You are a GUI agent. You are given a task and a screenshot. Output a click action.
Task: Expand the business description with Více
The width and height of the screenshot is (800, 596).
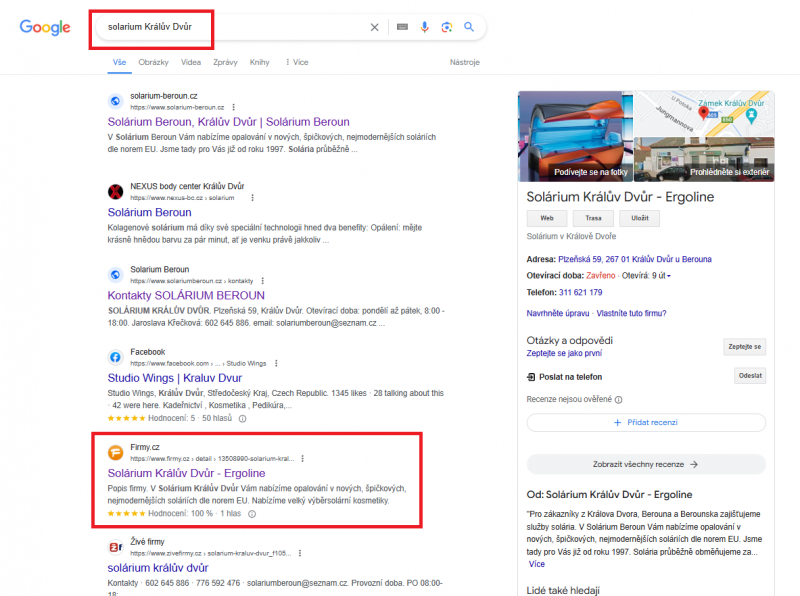pyautogui.click(x=537, y=564)
